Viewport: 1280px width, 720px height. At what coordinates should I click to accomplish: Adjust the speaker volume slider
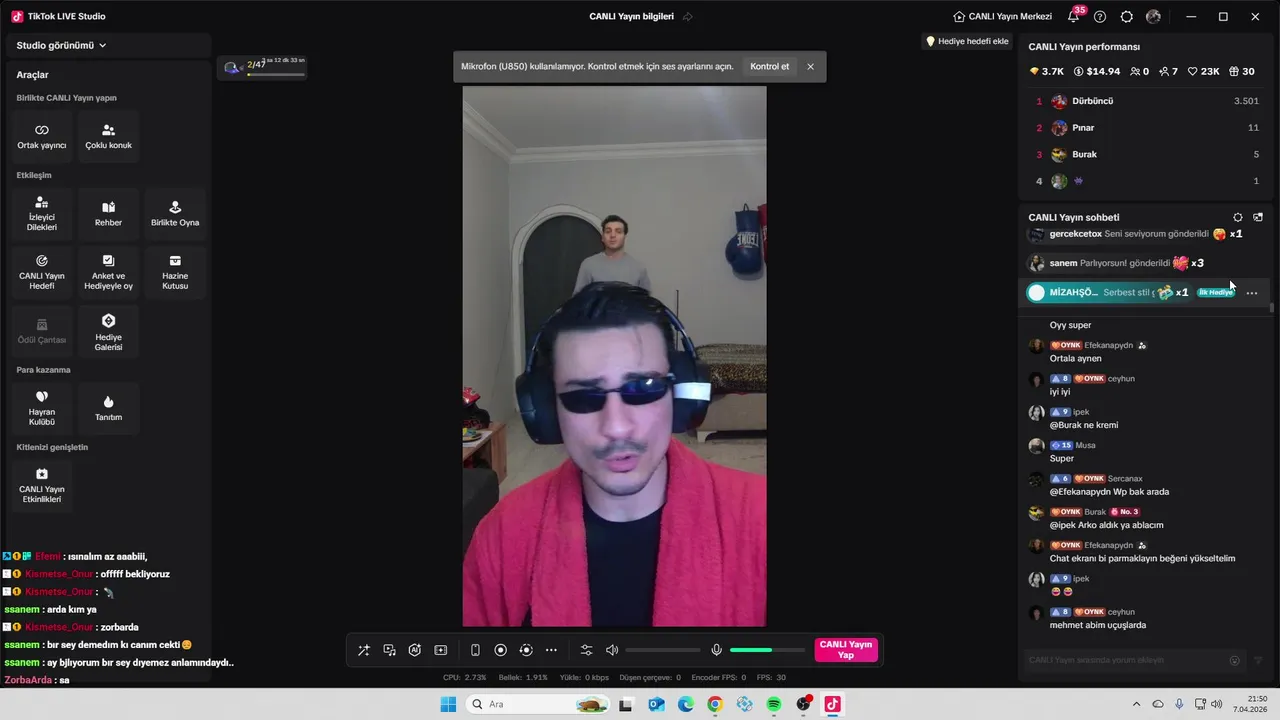click(663, 650)
